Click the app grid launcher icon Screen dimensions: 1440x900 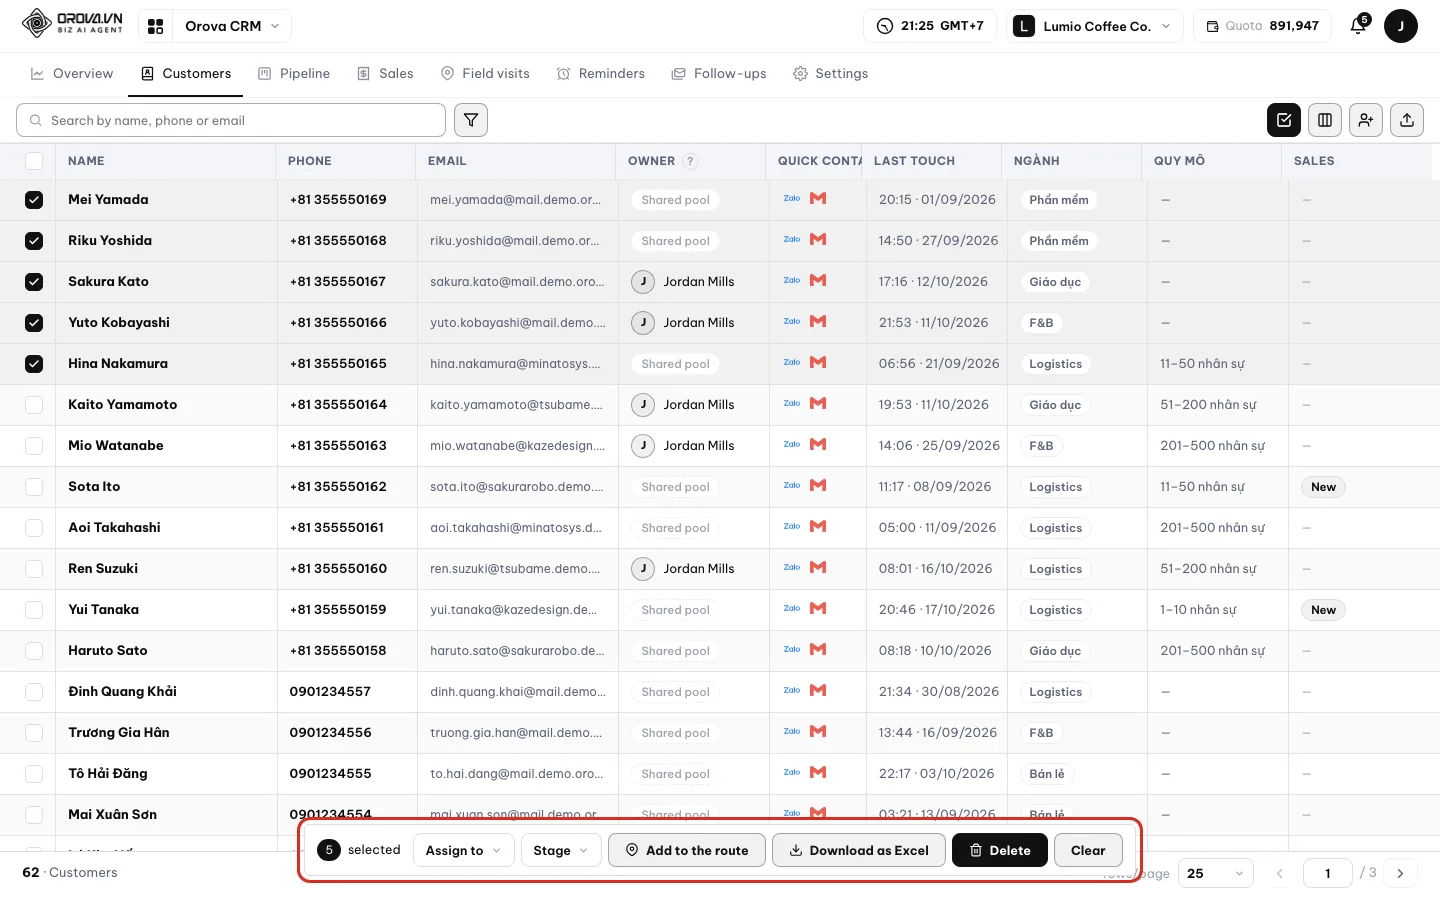(155, 26)
